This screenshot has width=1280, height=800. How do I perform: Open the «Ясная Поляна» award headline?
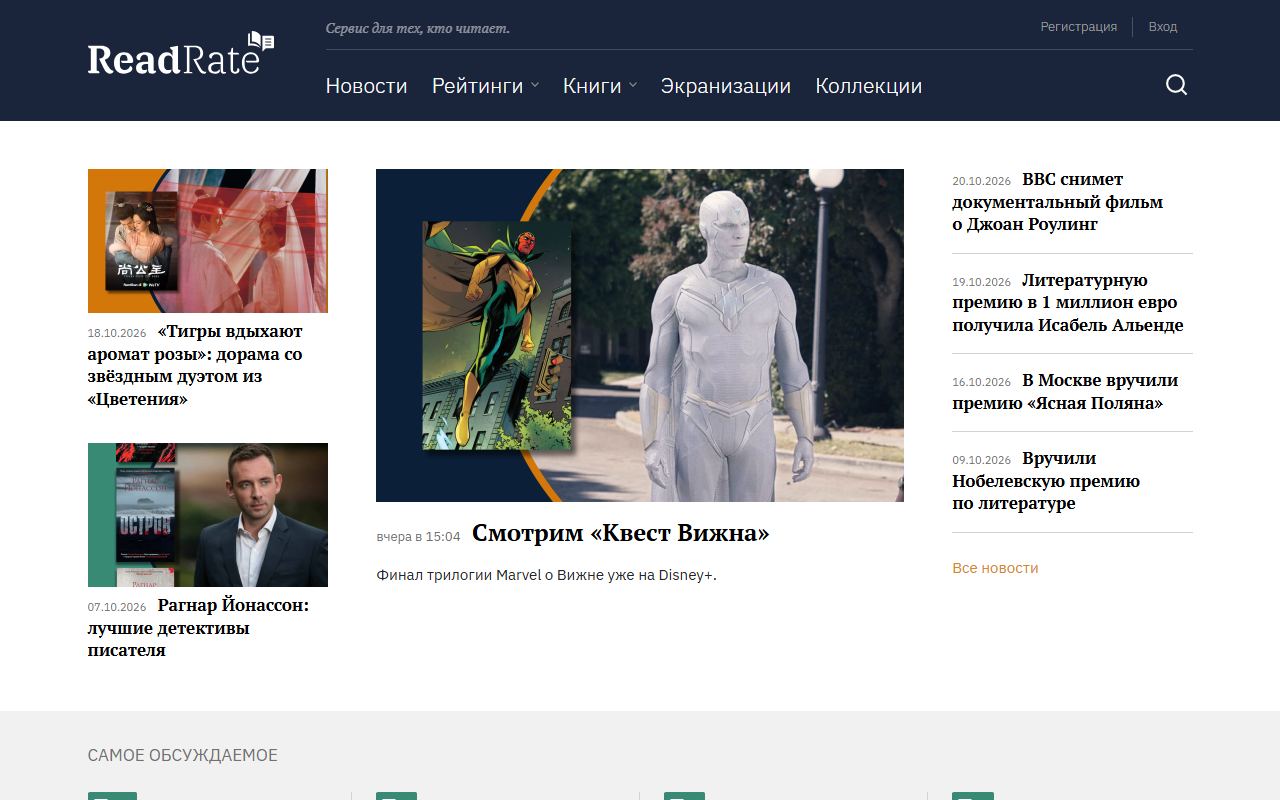[1066, 392]
